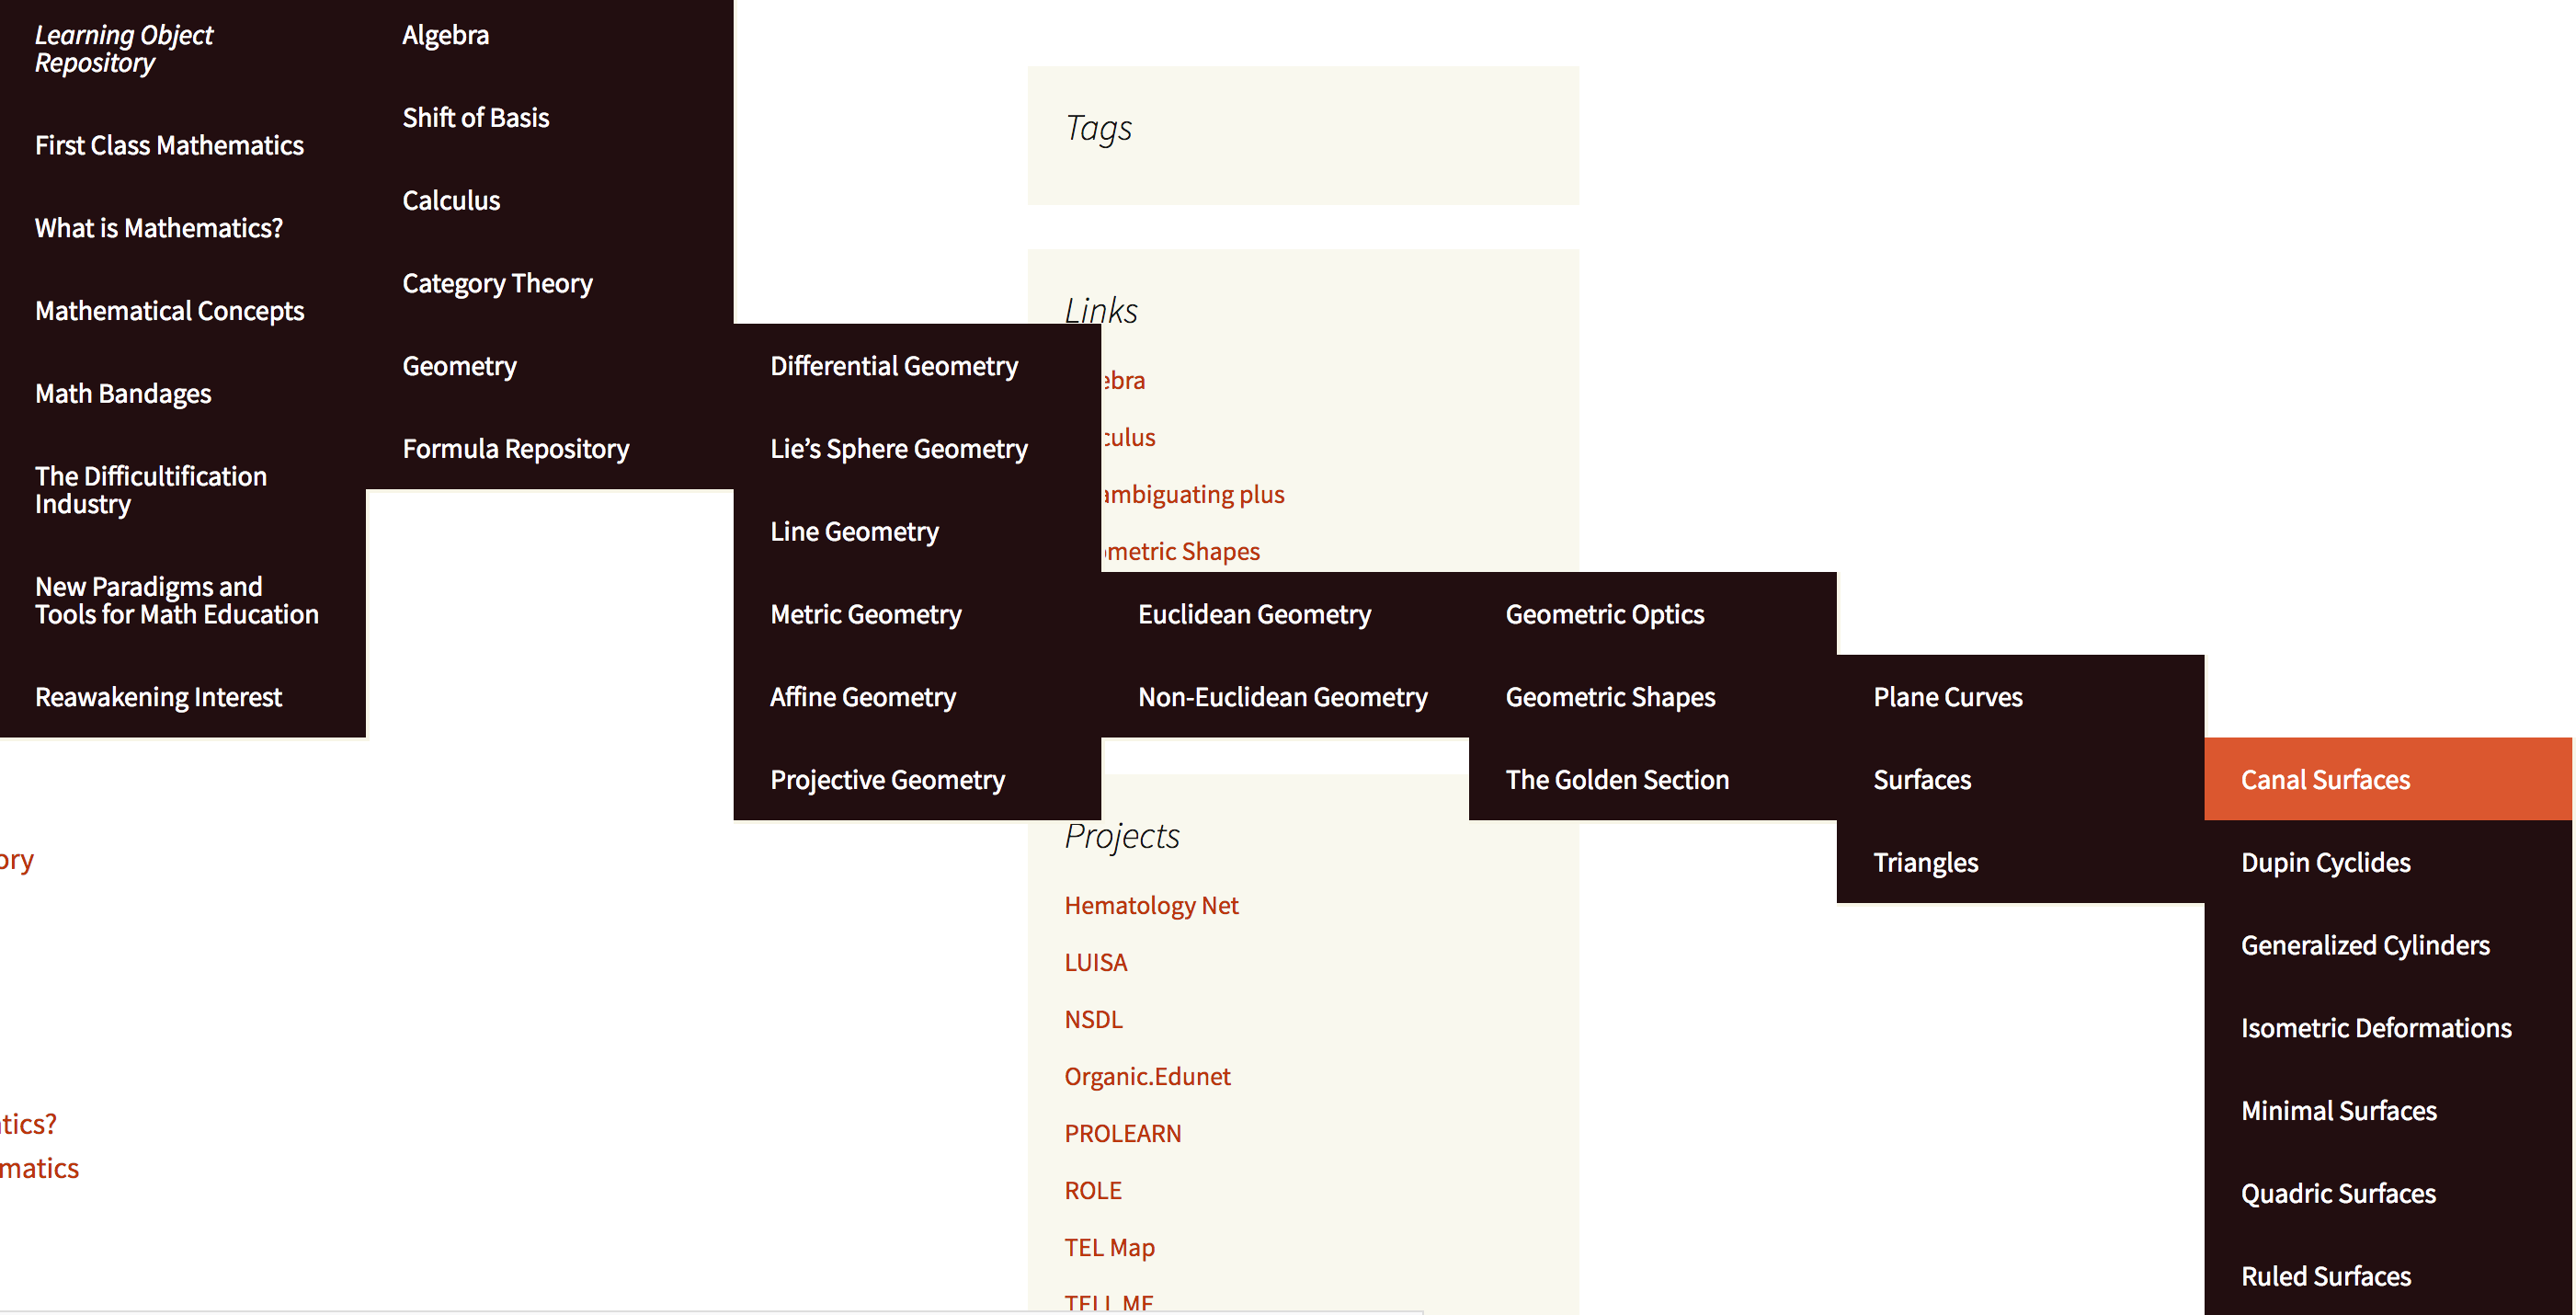Screen dimensions: 2576x1315
Task: Select Mathematical Concepts in main menu
Action: point(169,311)
